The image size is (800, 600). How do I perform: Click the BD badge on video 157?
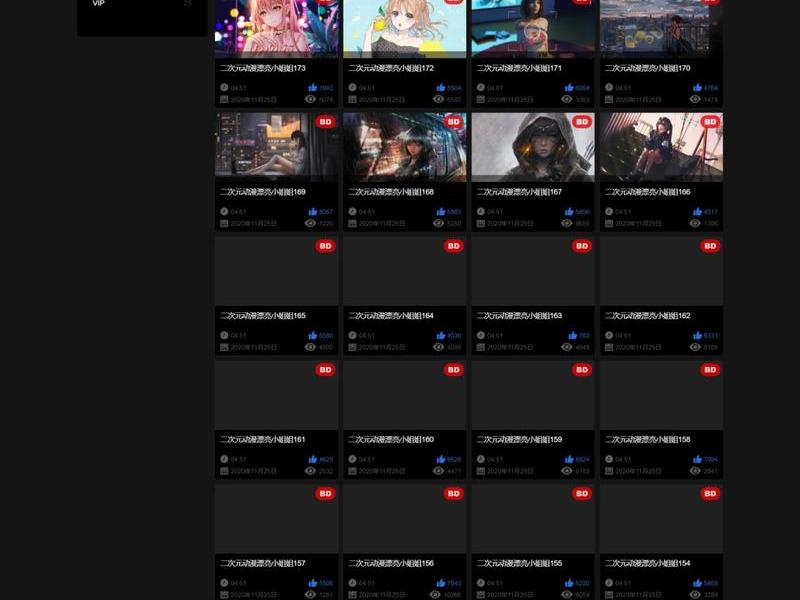[x=326, y=493]
